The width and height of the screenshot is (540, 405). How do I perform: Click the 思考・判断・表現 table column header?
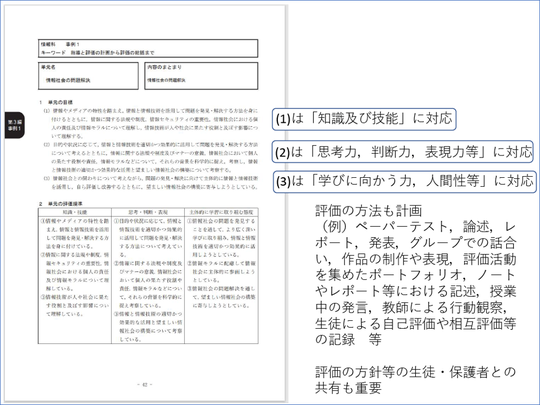pos(148,212)
